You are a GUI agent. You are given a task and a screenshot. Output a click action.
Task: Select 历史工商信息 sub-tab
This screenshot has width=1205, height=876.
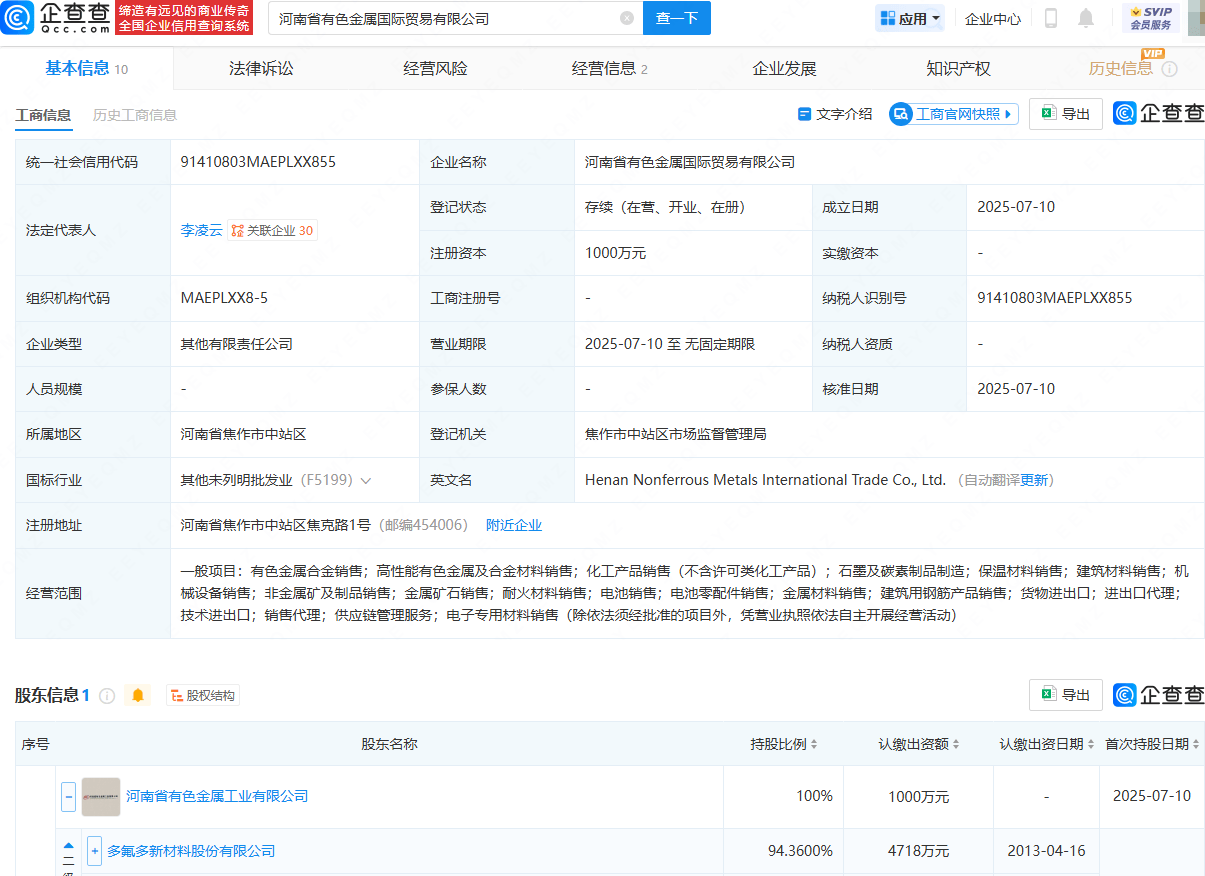135,115
